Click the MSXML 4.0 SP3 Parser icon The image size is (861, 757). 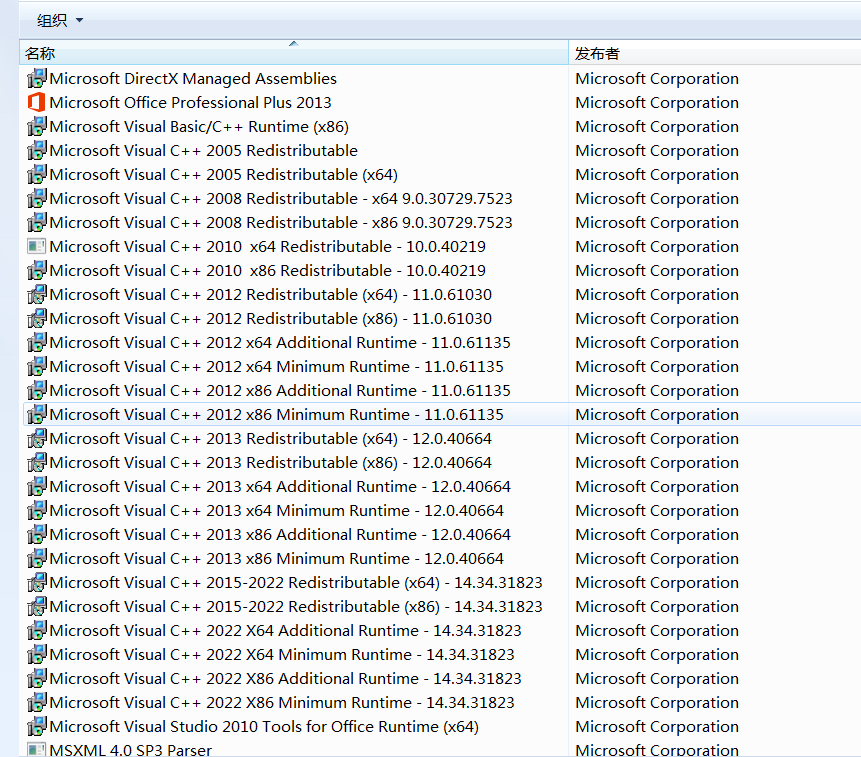(x=36, y=749)
